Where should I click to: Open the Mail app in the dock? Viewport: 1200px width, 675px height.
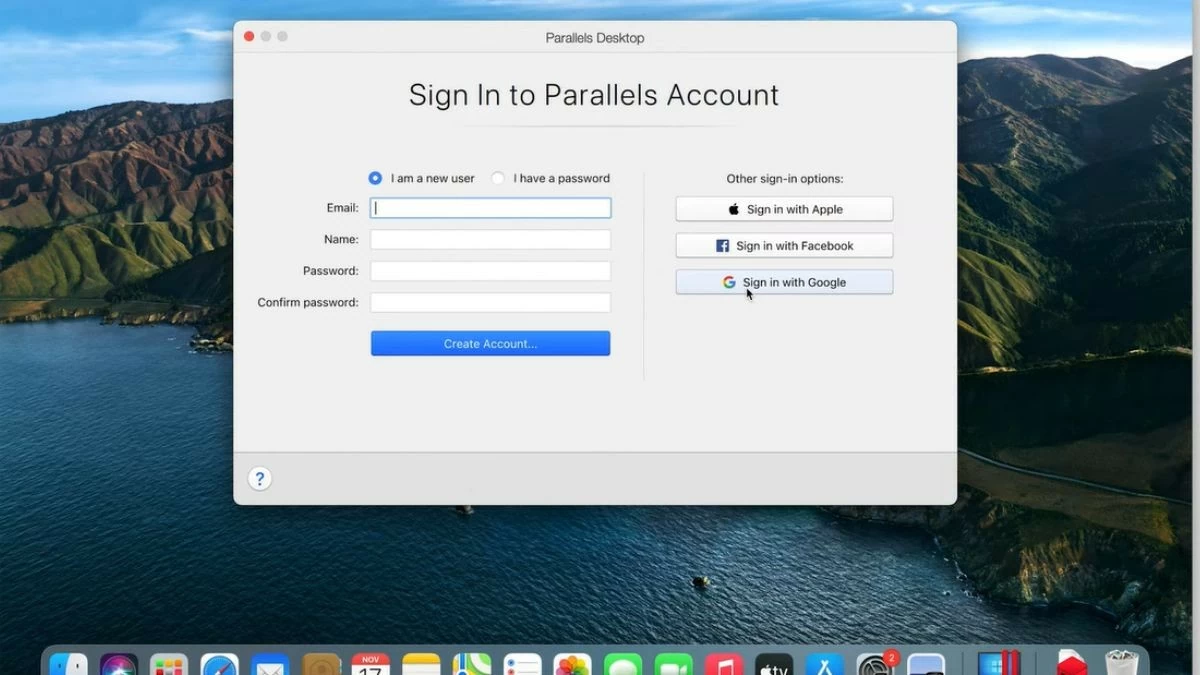[270, 665]
